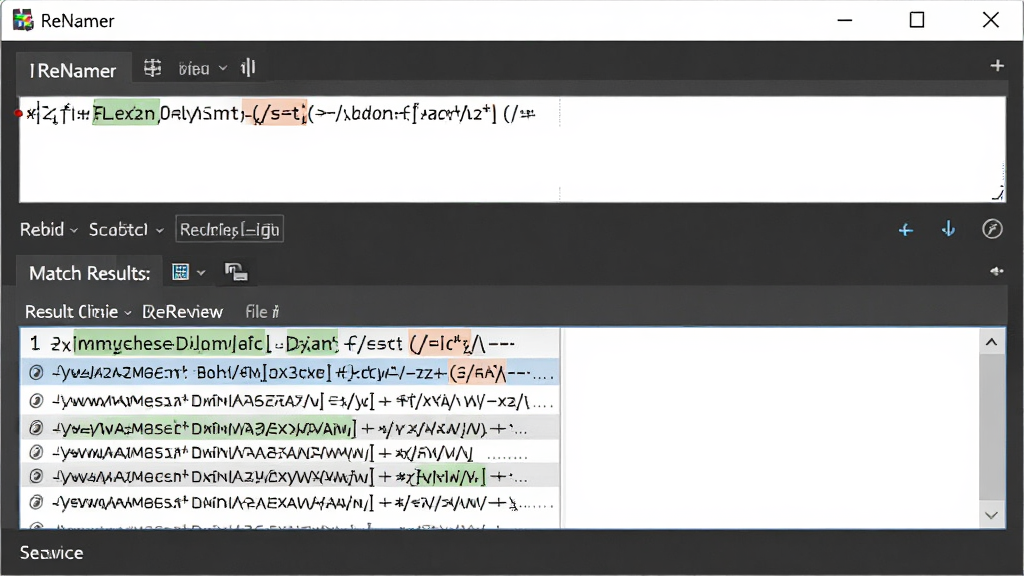Select the ReNamer tab

tap(73, 70)
